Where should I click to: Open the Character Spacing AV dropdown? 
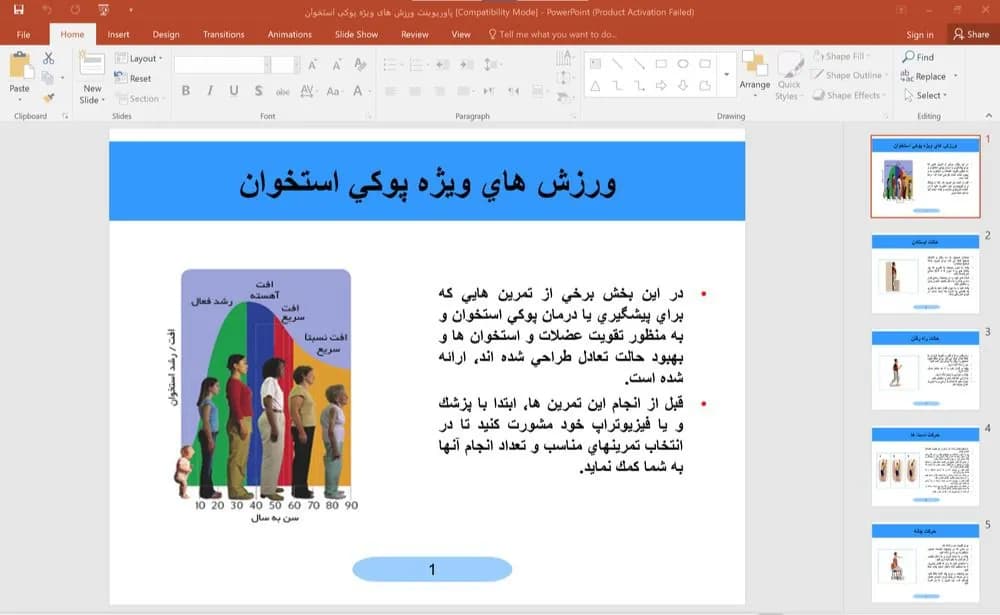coord(308,91)
